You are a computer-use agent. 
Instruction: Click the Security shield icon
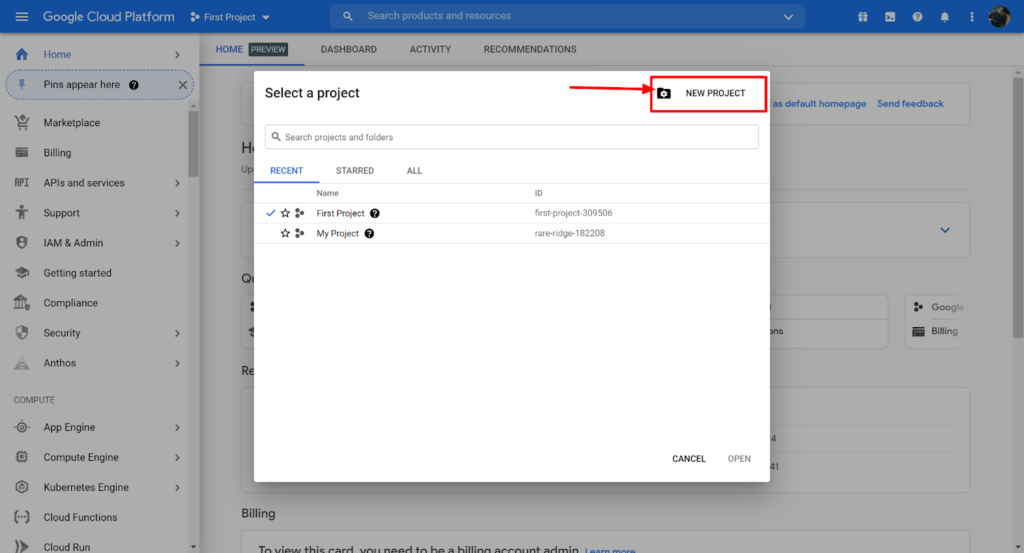coord(22,332)
